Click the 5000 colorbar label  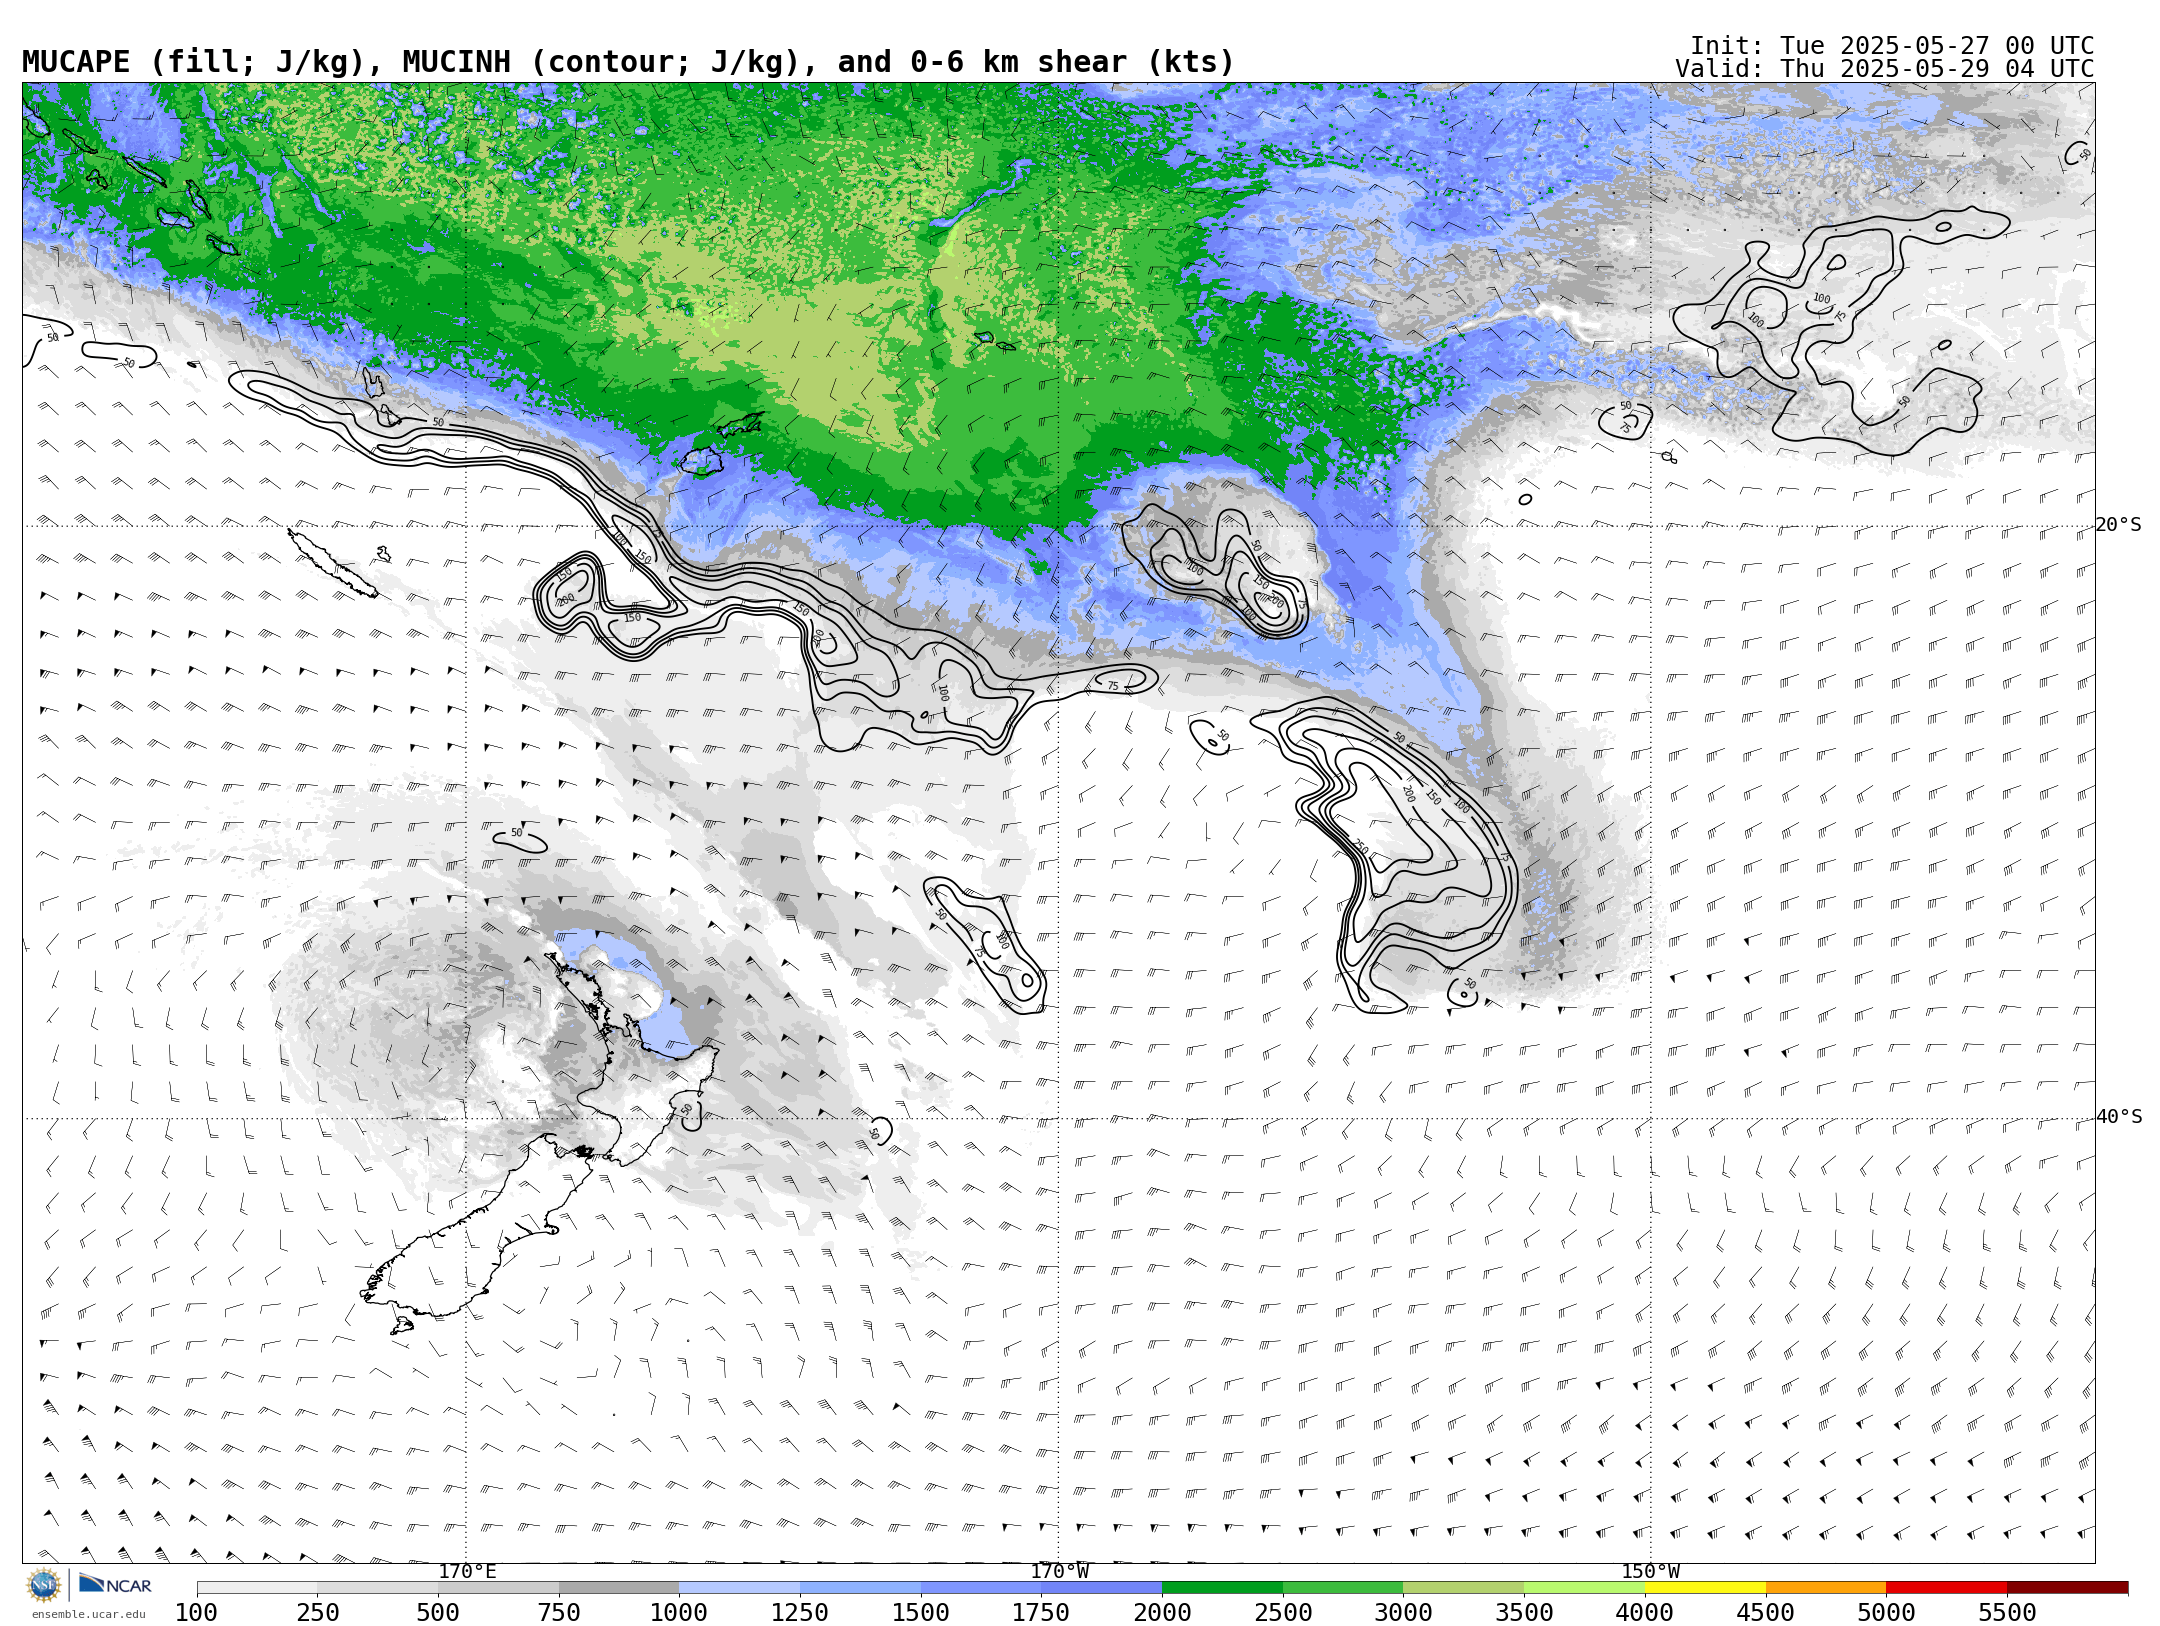[x=1886, y=1613]
